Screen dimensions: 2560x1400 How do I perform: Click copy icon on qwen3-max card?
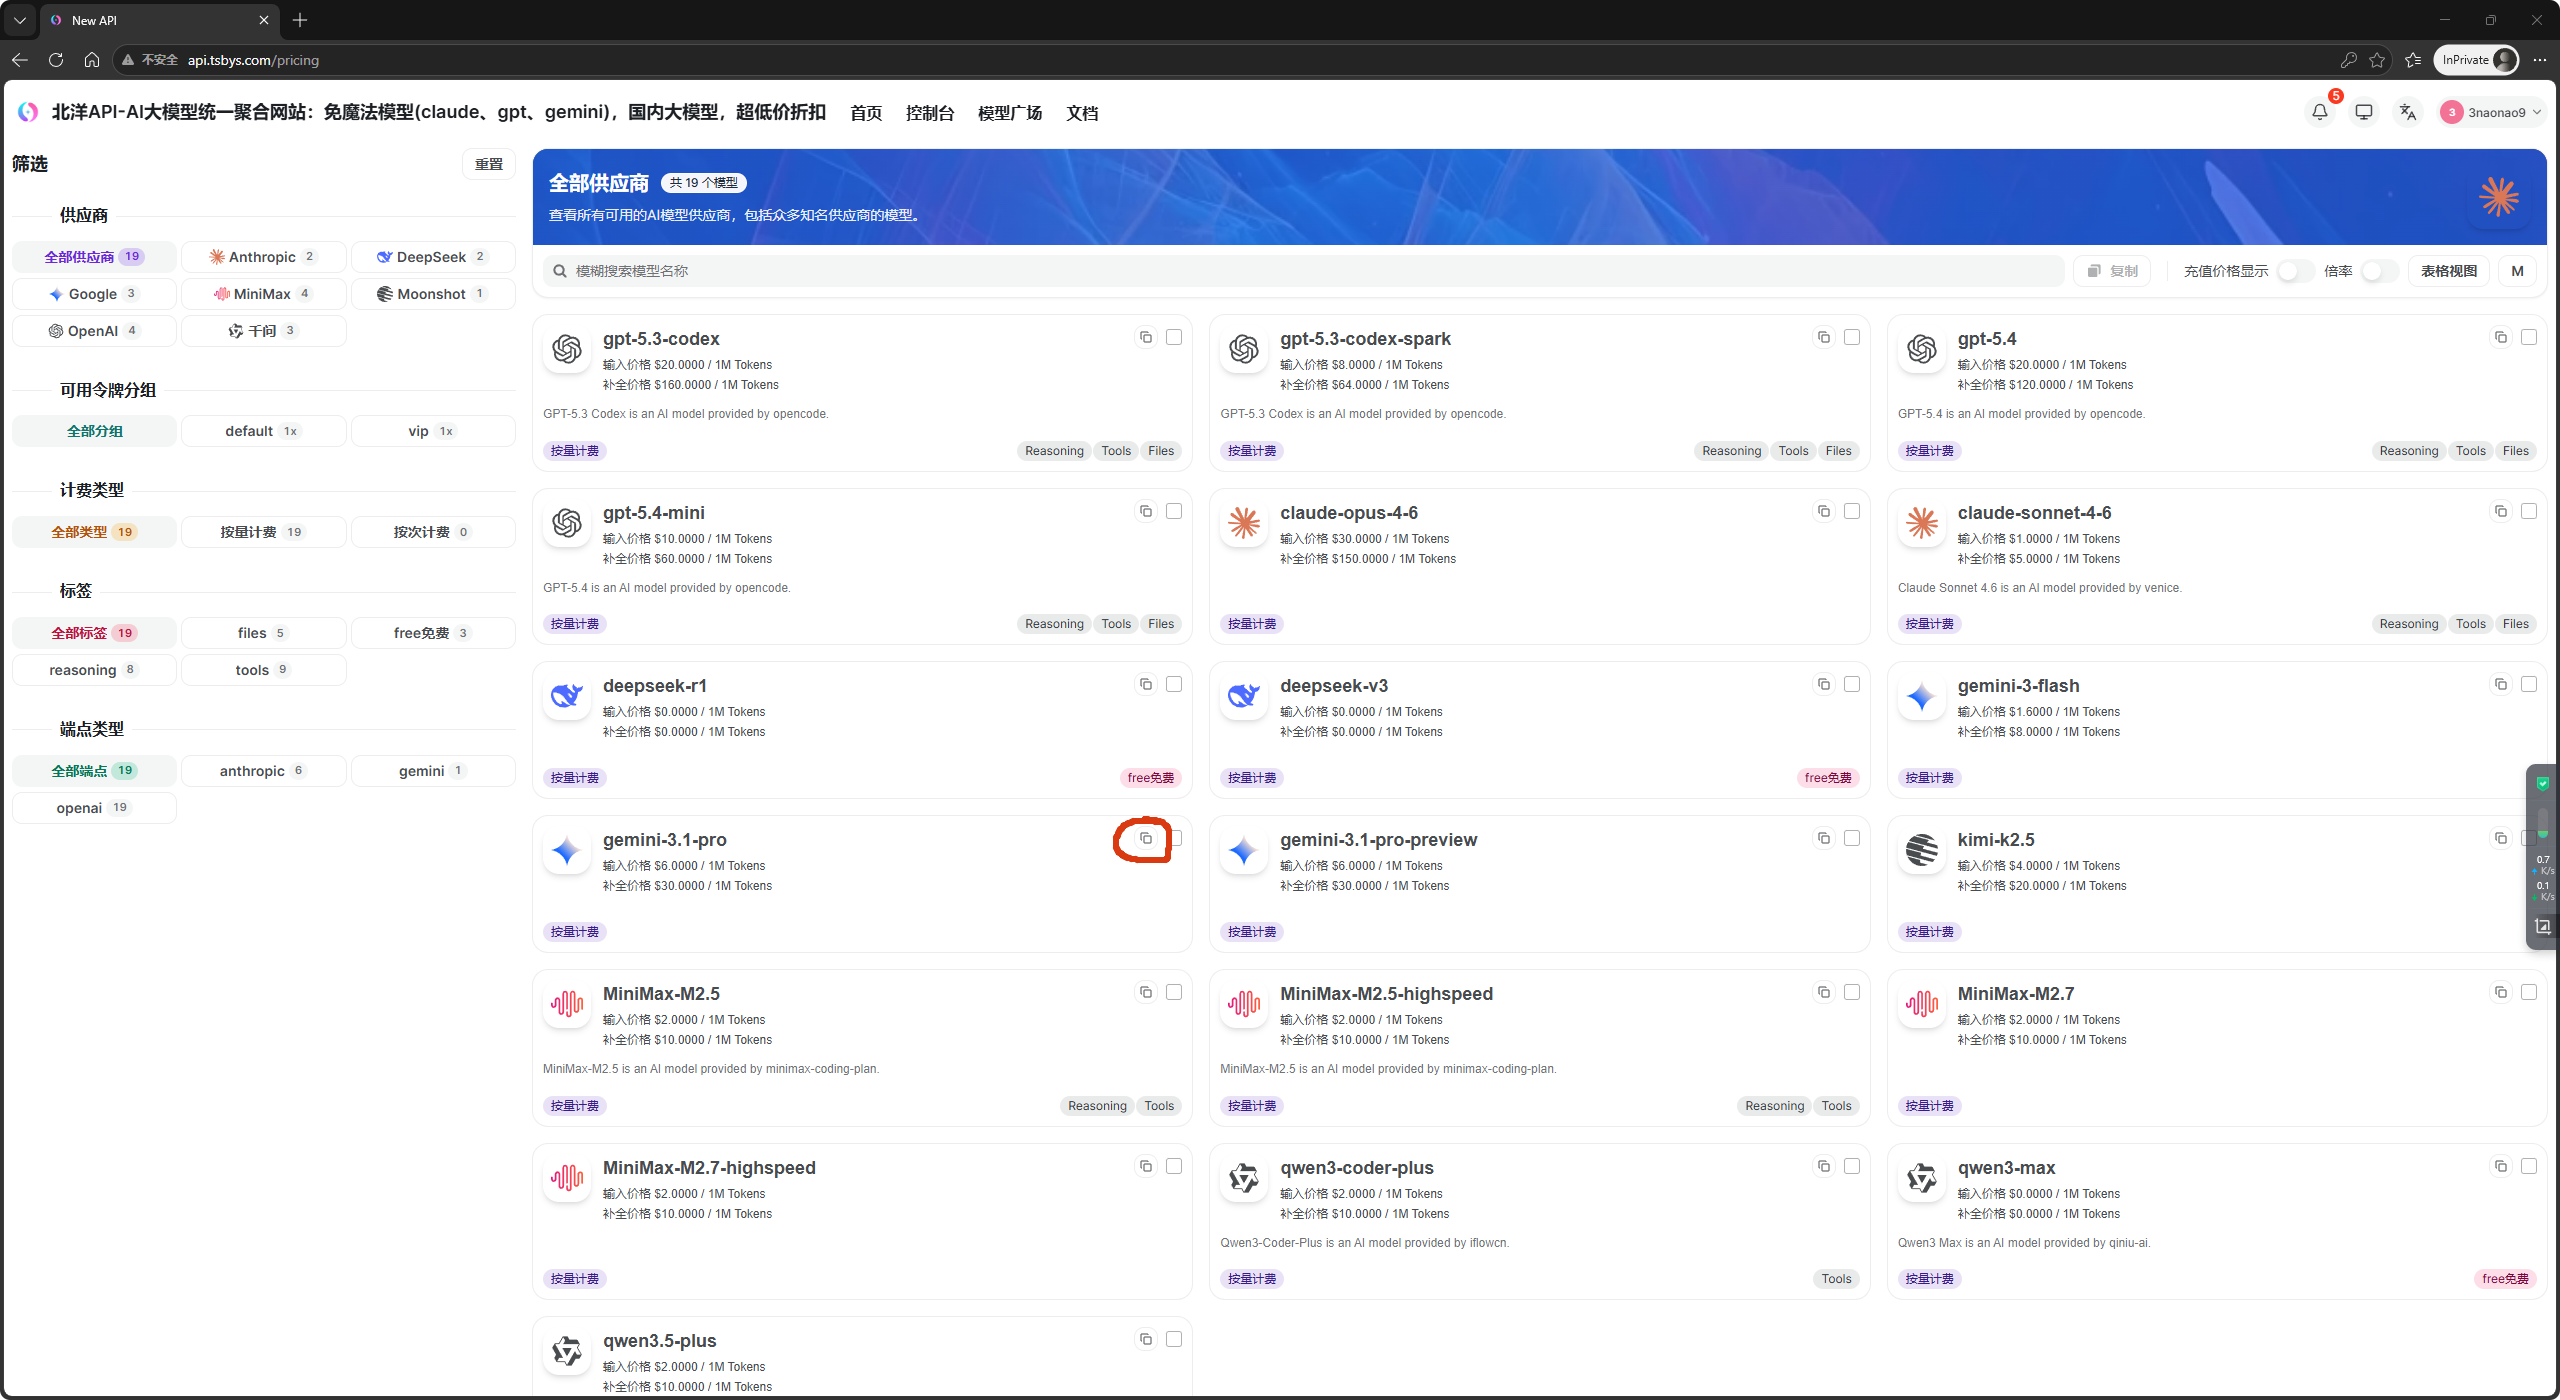(x=2500, y=1166)
